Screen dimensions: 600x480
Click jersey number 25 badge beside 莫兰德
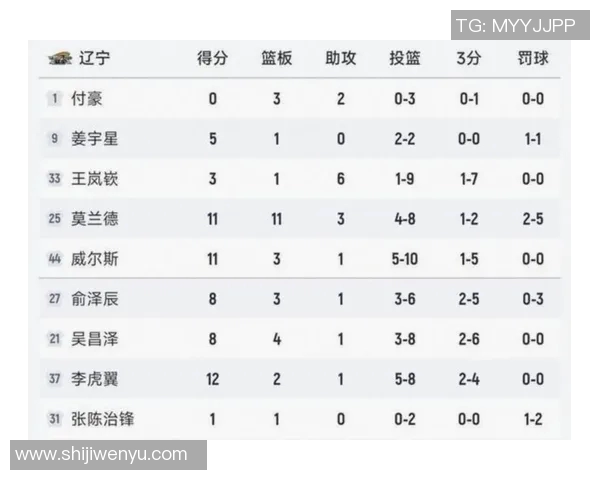pyautogui.click(x=54, y=218)
